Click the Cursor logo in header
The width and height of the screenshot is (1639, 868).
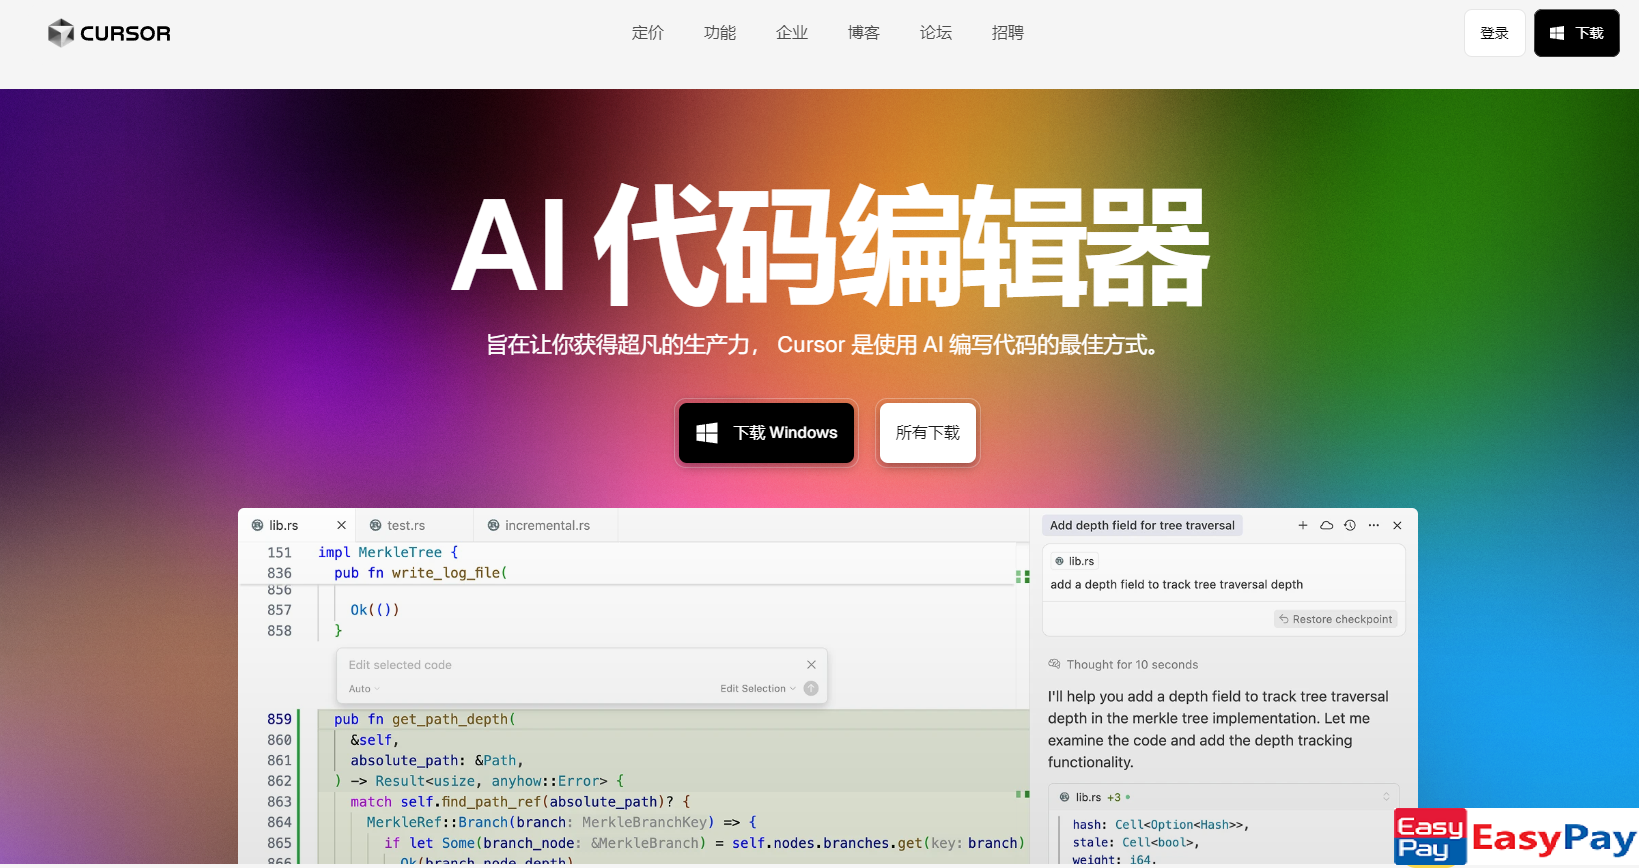[x=109, y=33]
